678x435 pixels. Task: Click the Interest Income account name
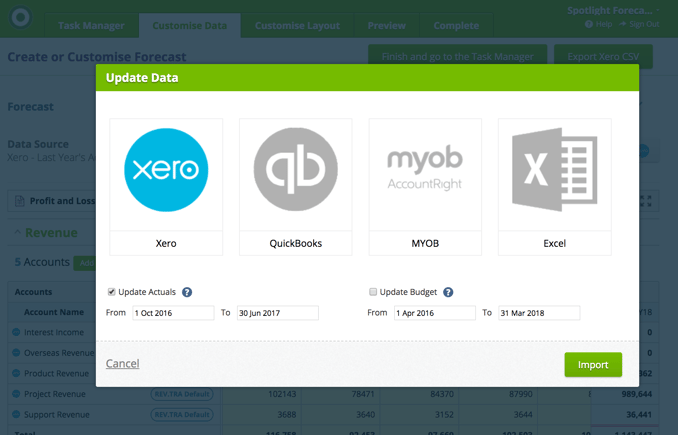pyautogui.click(x=54, y=332)
